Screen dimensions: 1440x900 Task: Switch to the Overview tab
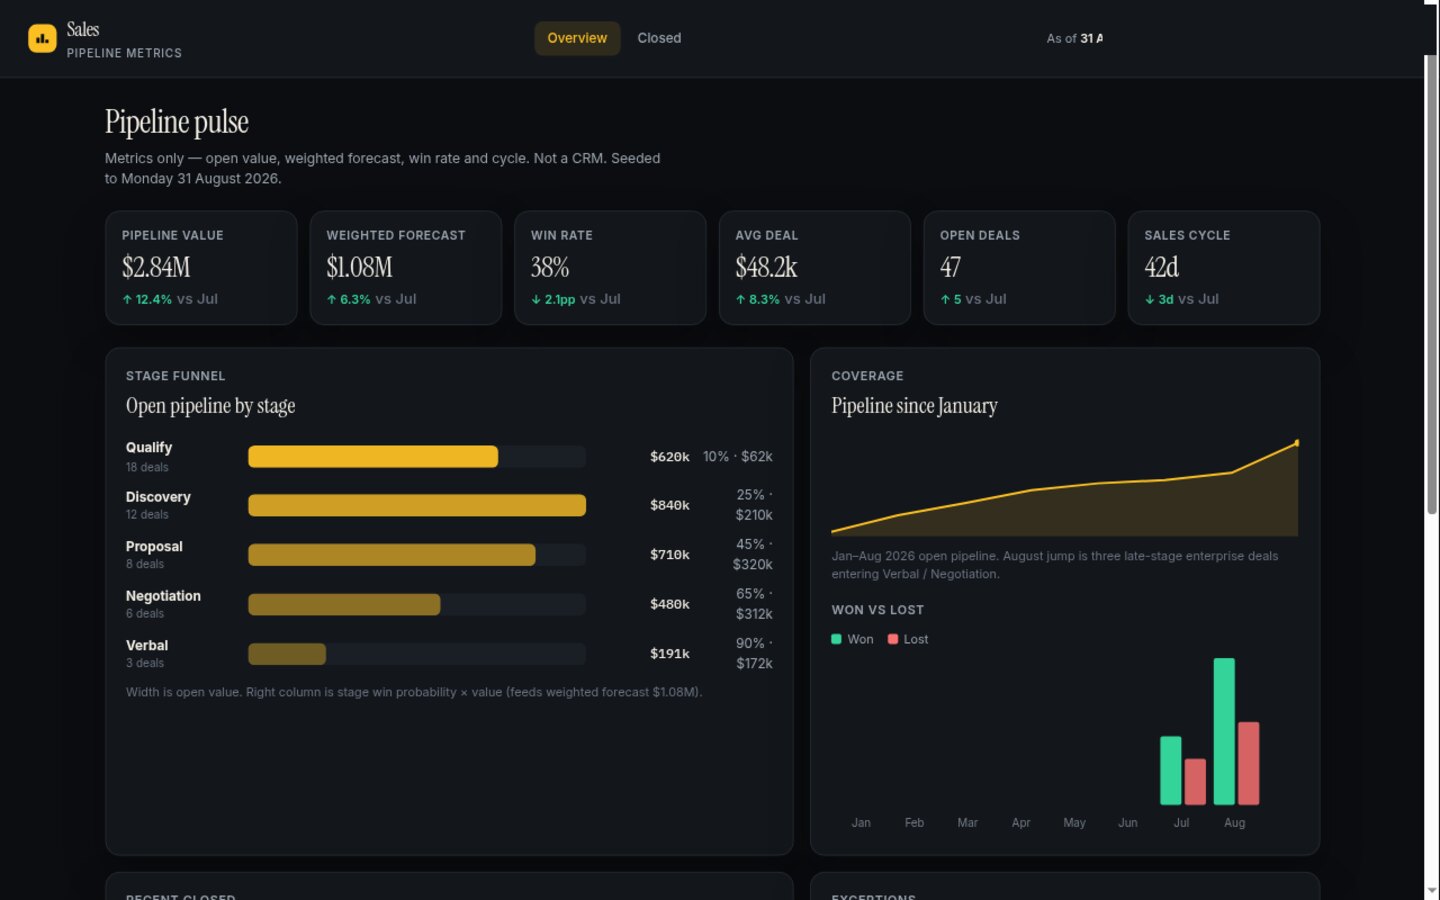click(577, 38)
